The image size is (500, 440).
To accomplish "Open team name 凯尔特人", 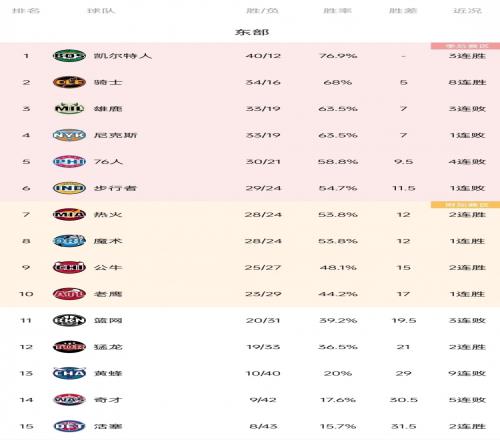I will 123,56.
